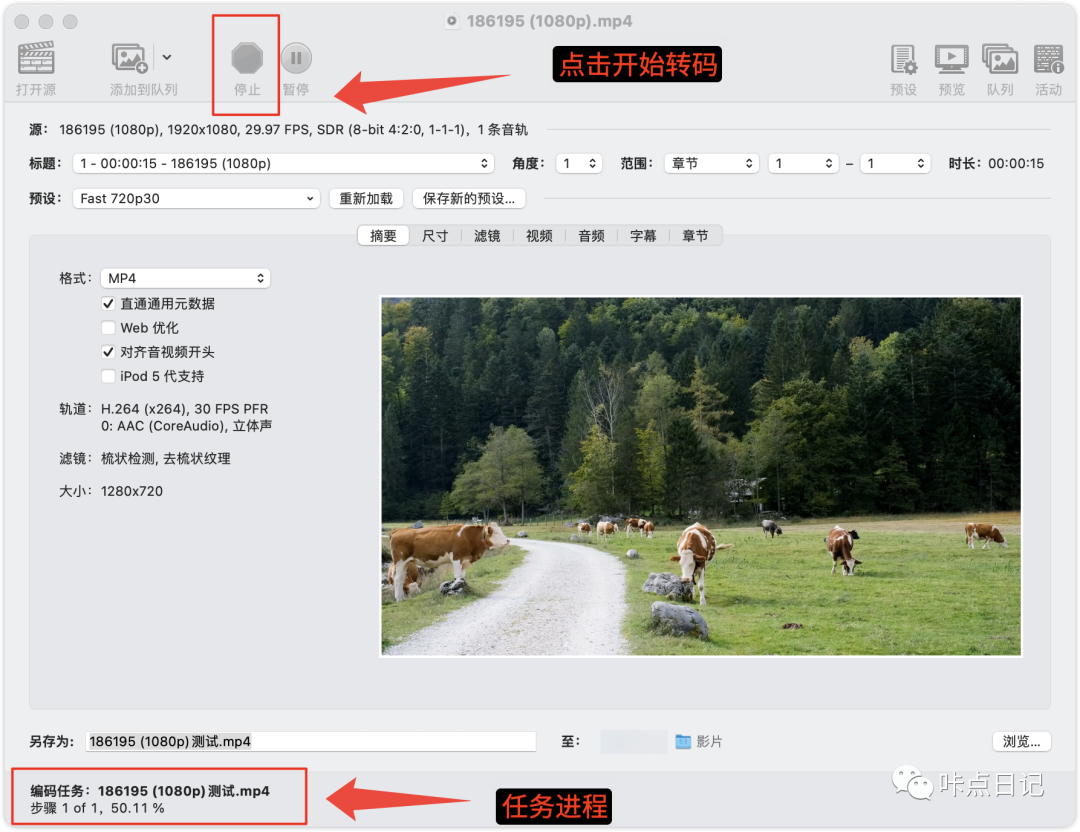Open the Fast 720p30 preset dropdown
Viewport: 1080px width, 832px height.
196,199
